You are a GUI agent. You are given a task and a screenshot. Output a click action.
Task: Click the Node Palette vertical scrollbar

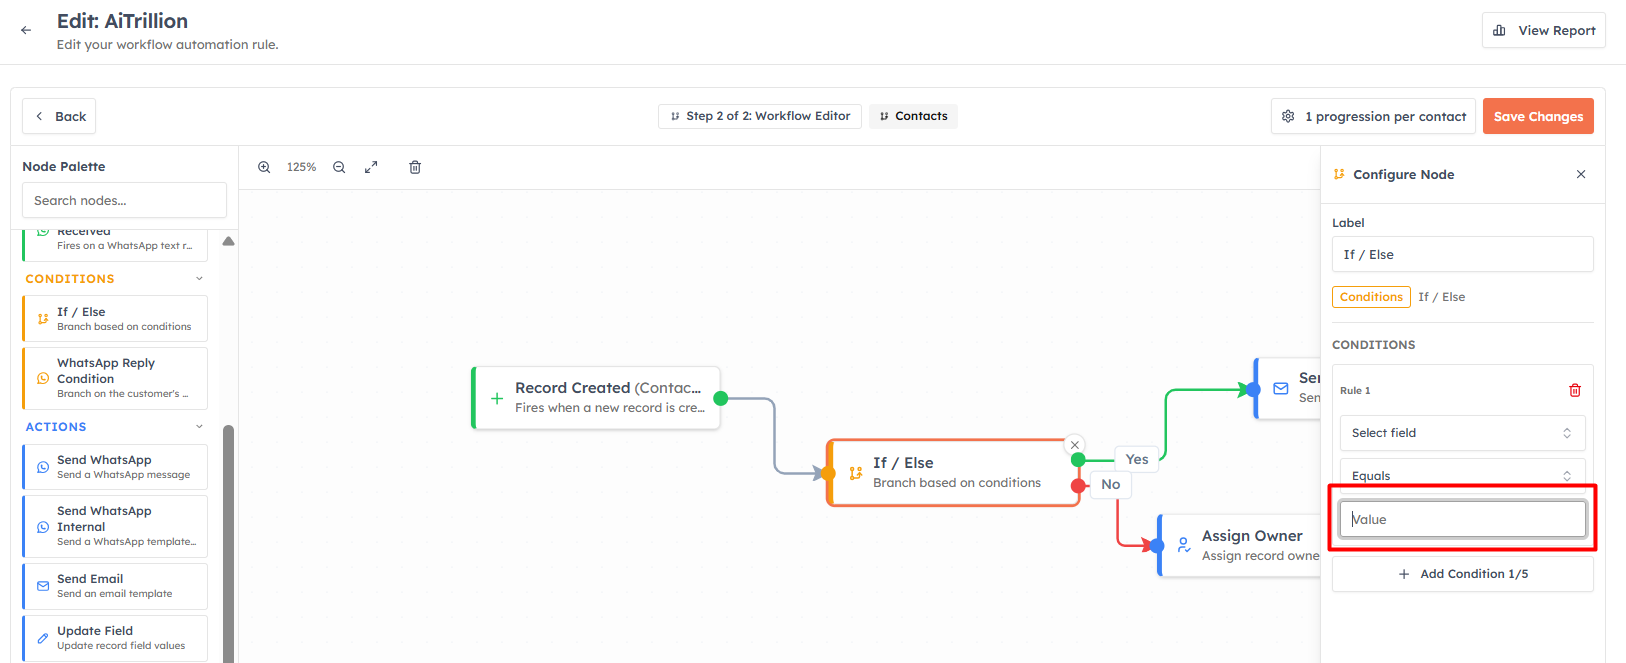tap(228, 540)
